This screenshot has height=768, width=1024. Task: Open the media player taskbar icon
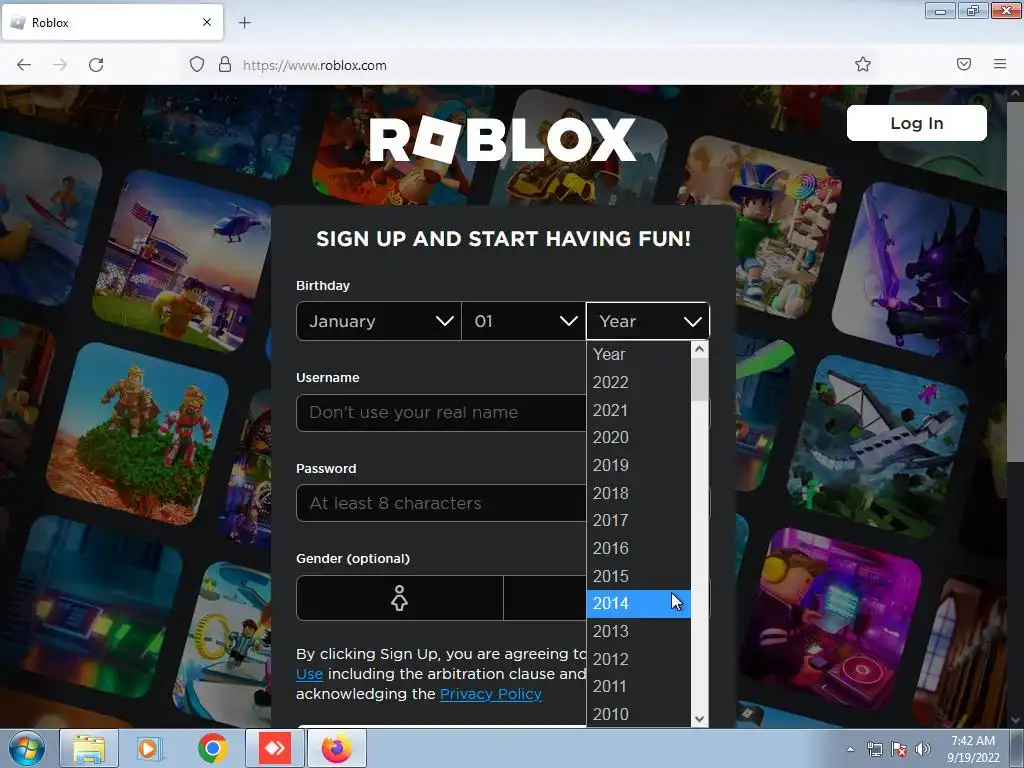(150, 748)
